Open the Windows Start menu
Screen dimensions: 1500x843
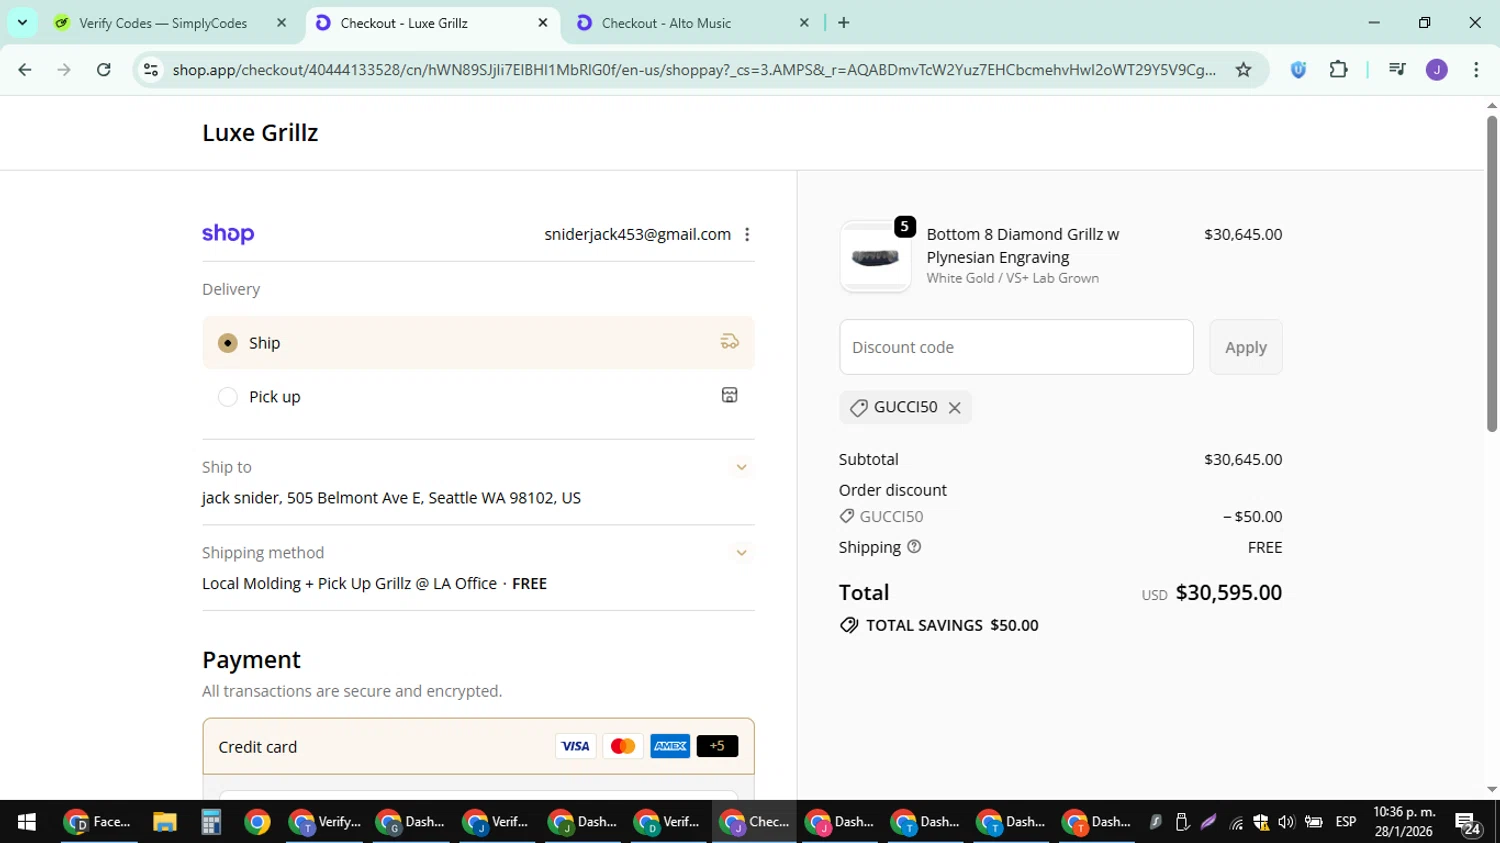click(27, 822)
